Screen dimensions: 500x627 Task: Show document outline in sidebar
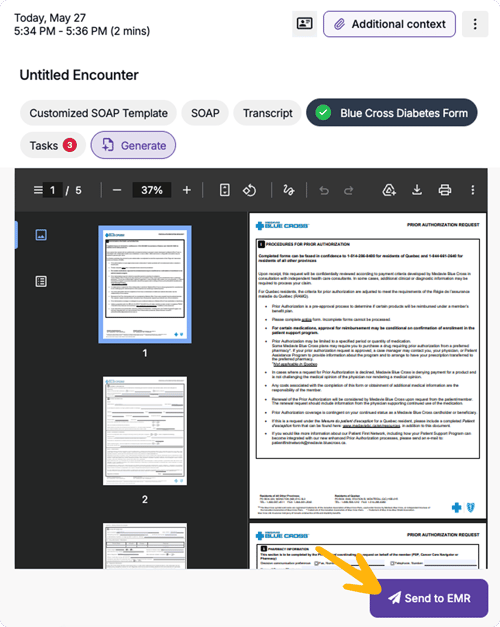point(41,282)
